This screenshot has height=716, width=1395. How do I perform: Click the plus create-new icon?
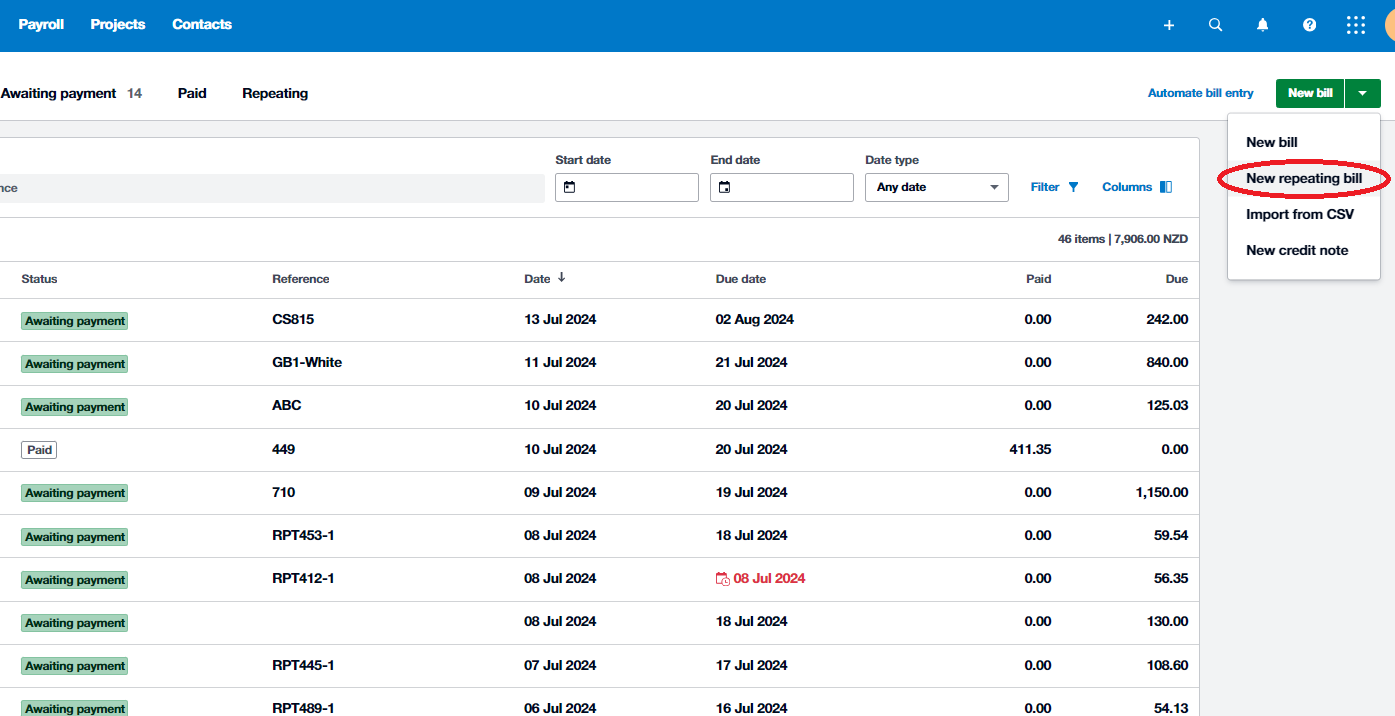click(x=1169, y=25)
